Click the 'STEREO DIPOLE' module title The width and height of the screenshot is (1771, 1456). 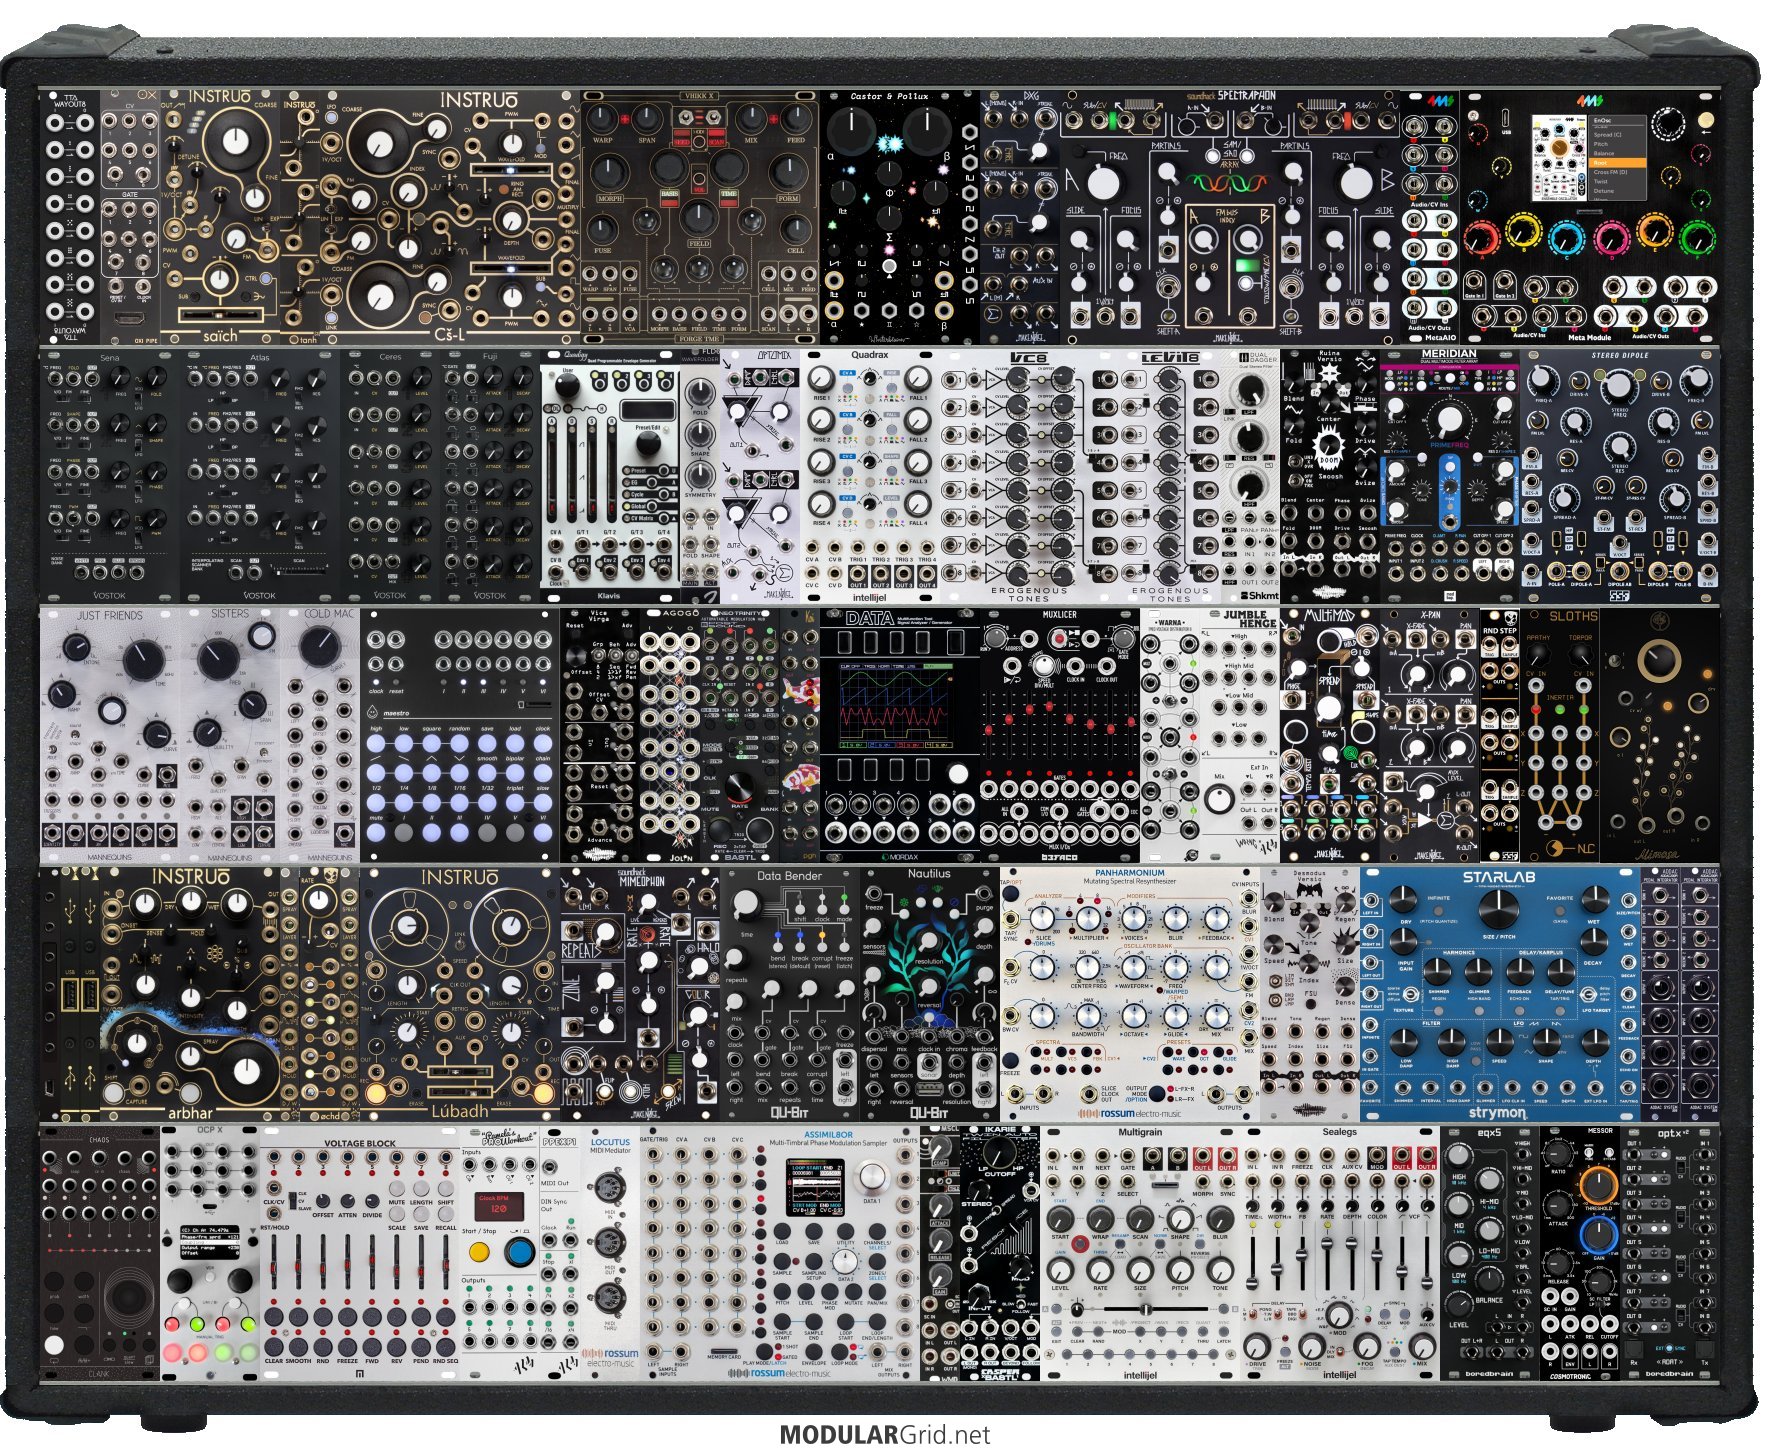click(1620, 355)
